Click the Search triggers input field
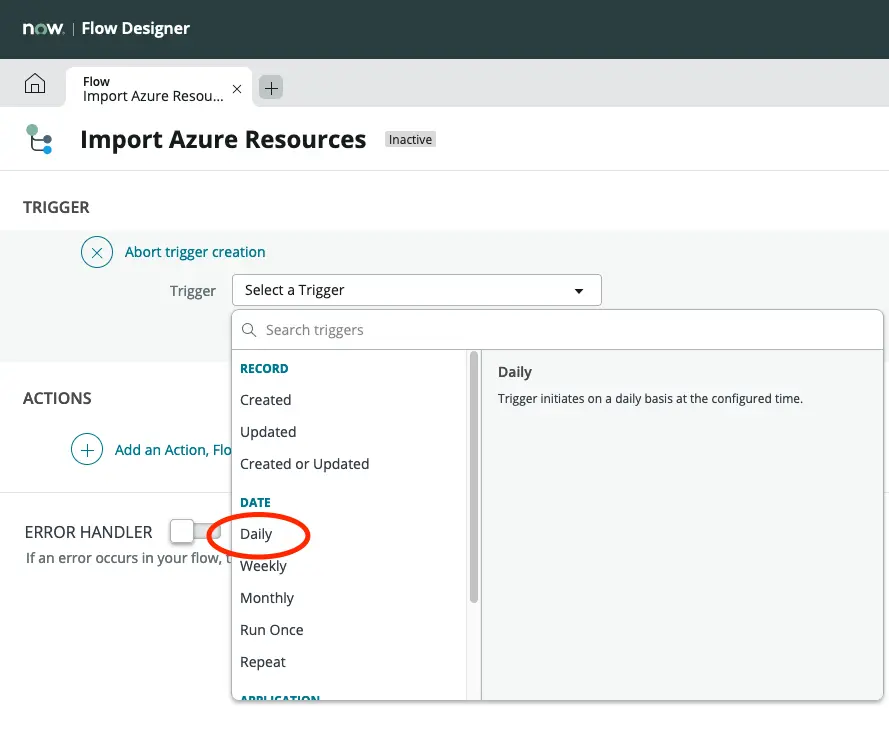Viewport: 889px width, 730px height. (x=560, y=330)
